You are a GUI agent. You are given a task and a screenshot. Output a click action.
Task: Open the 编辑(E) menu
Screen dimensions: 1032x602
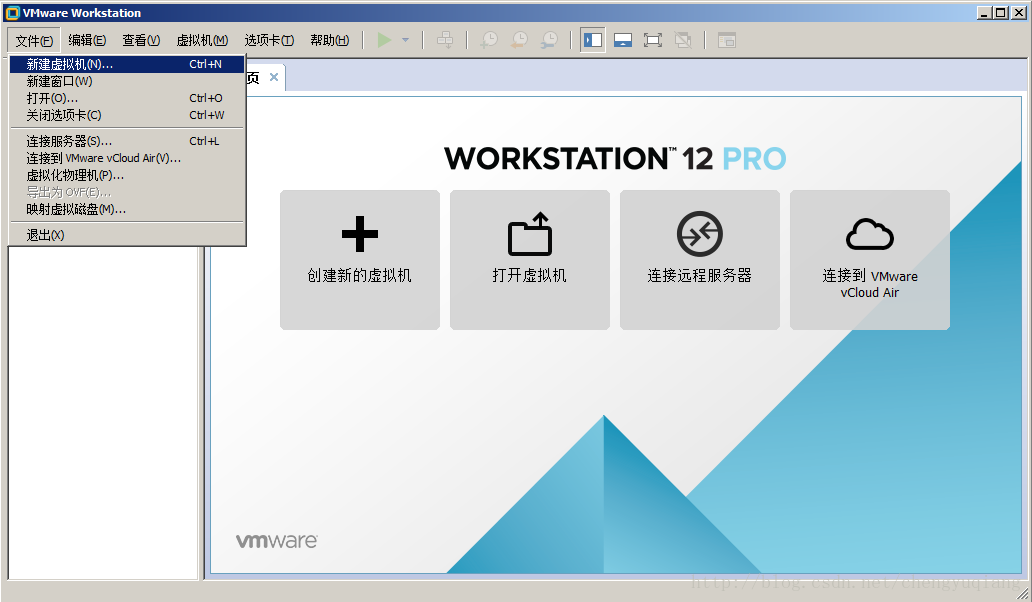(87, 41)
